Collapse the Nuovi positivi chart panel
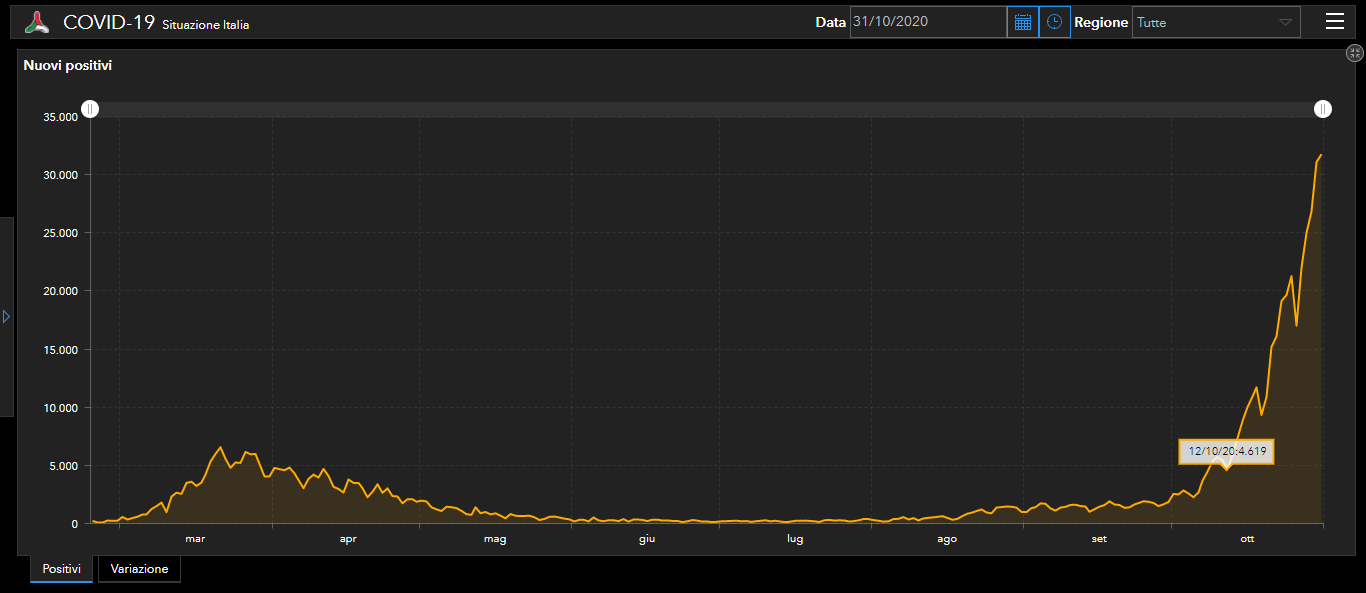 click(x=1355, y=54)
